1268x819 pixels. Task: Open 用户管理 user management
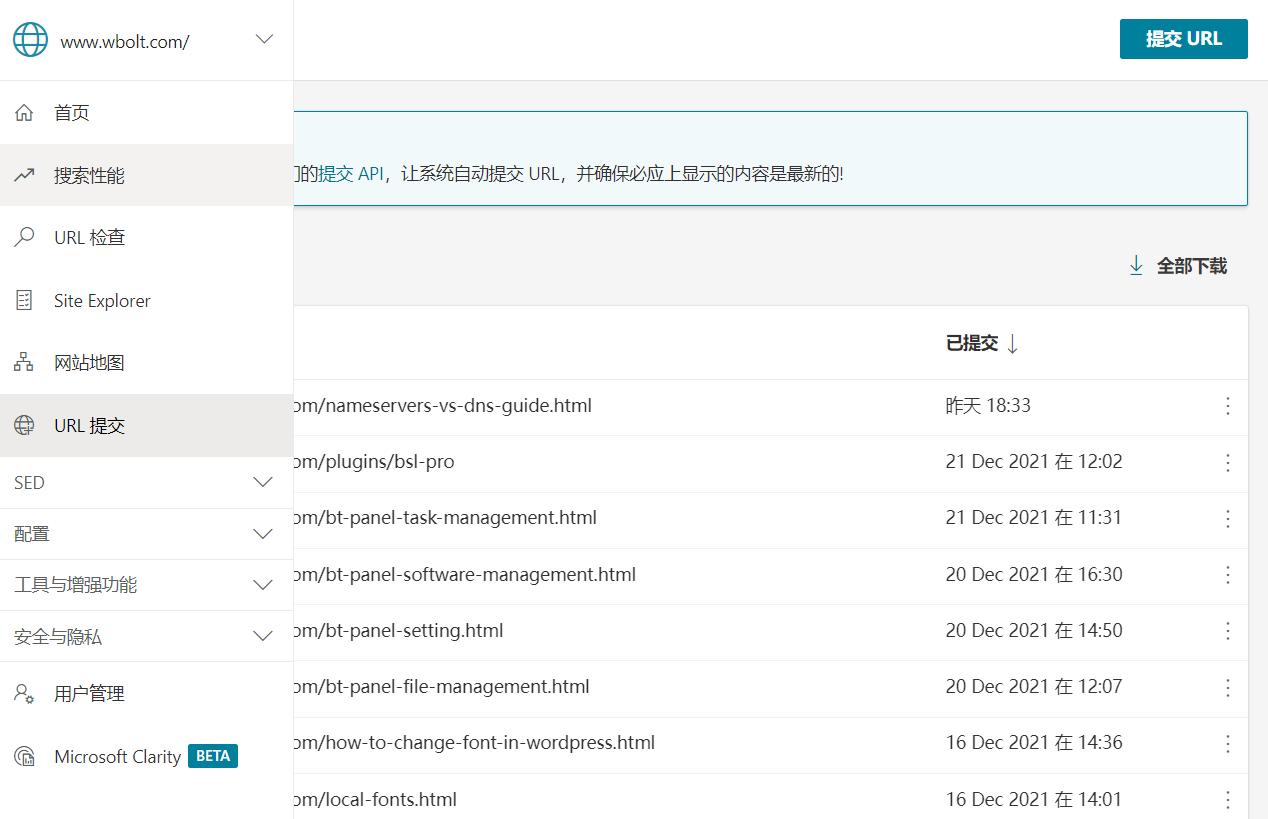click(90, 692)
